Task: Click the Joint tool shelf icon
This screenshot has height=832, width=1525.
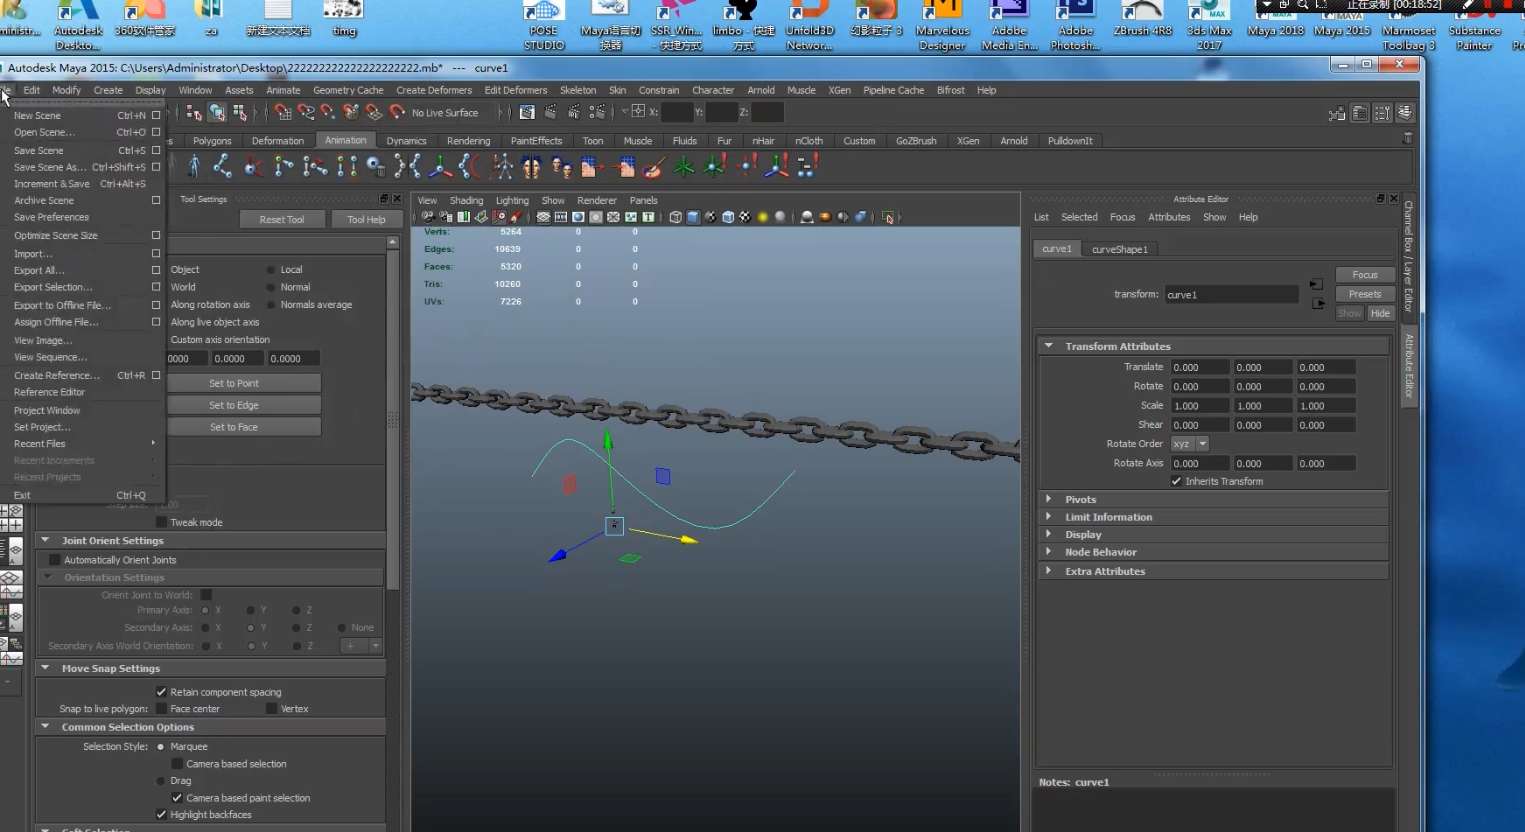Action: tap(223, 166)
